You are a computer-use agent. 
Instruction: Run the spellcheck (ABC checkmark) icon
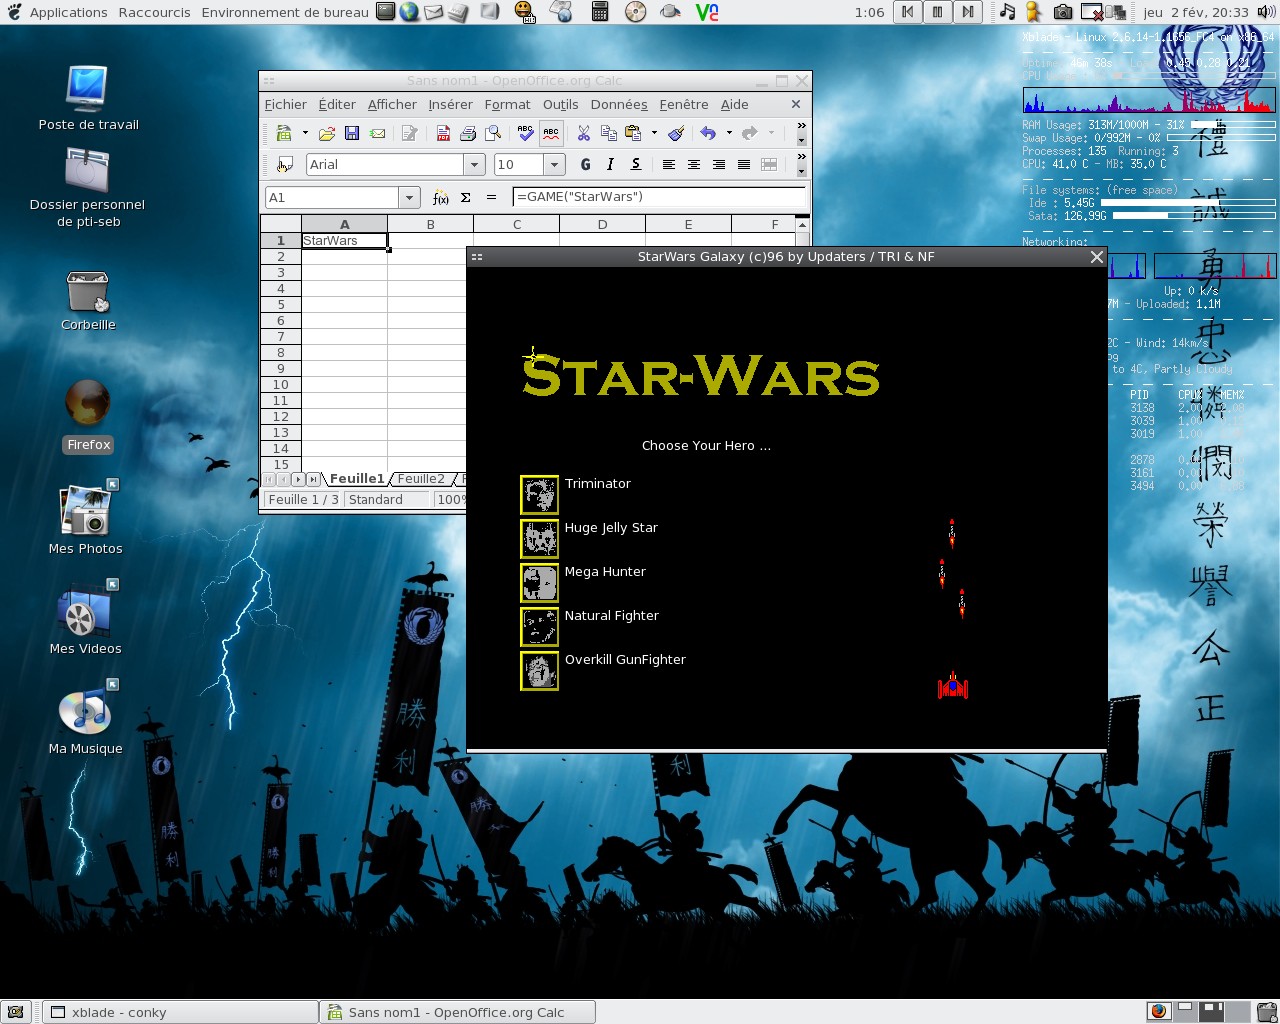click(526, 133)
